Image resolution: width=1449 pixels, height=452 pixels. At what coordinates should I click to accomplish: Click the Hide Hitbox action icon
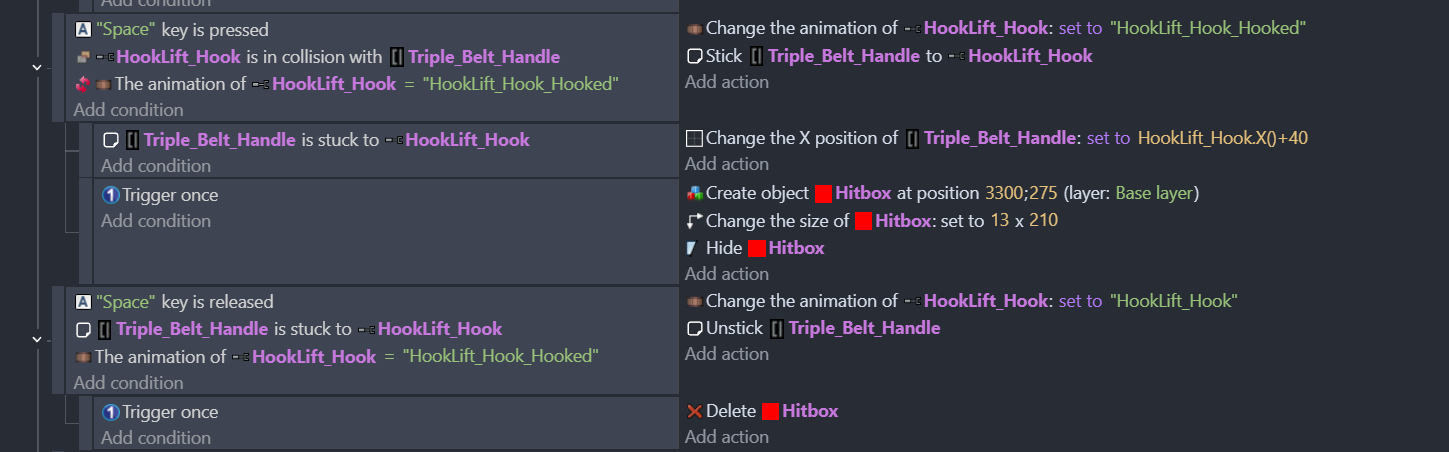tap(694, 248)
